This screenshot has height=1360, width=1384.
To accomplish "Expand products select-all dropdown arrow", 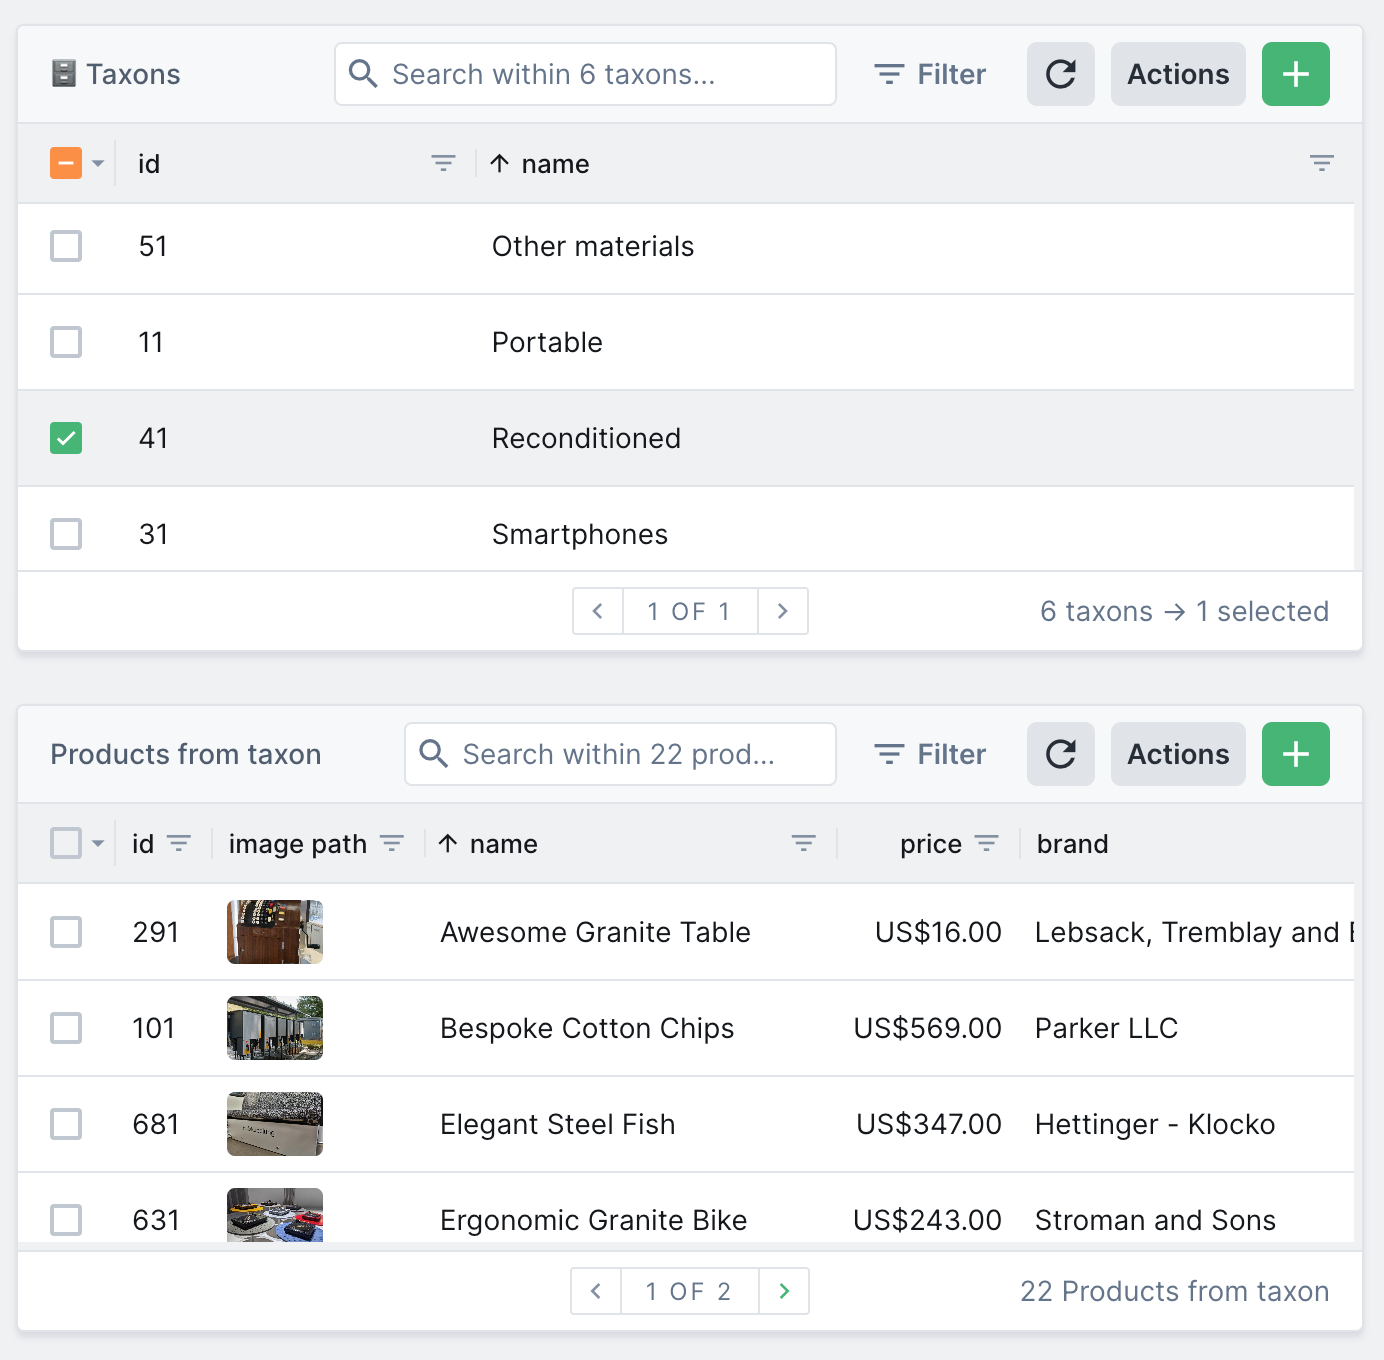I will [x=98, y=843].
